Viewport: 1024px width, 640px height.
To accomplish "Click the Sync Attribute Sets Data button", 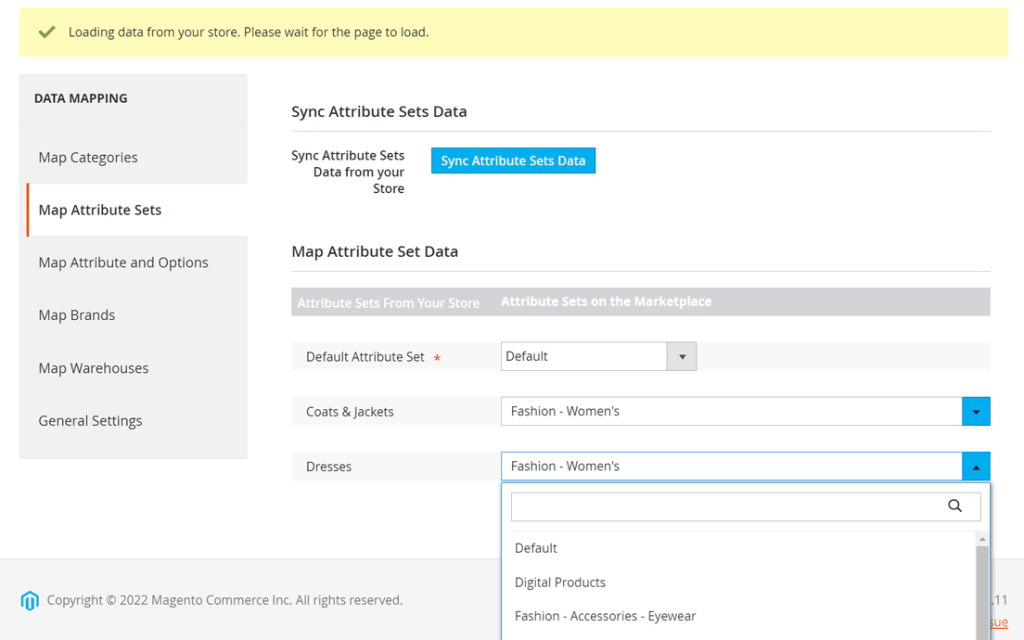I will click(x=513, y=161).
